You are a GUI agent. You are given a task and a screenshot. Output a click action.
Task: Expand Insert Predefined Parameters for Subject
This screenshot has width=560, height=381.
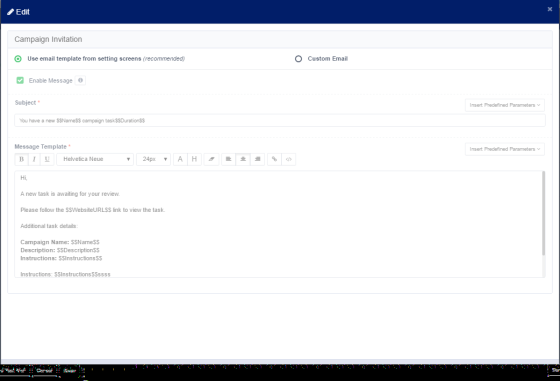[x=505, y=105]
